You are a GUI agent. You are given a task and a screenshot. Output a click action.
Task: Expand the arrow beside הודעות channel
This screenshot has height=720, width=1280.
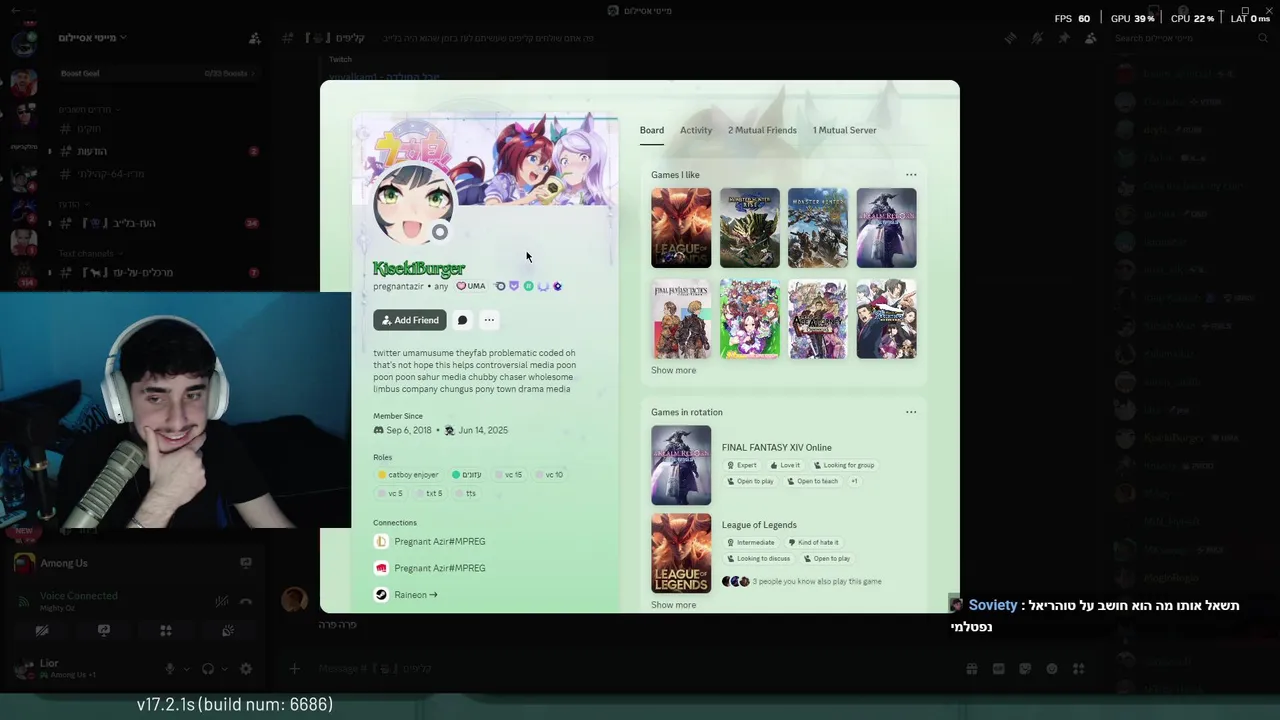(49, 151)
